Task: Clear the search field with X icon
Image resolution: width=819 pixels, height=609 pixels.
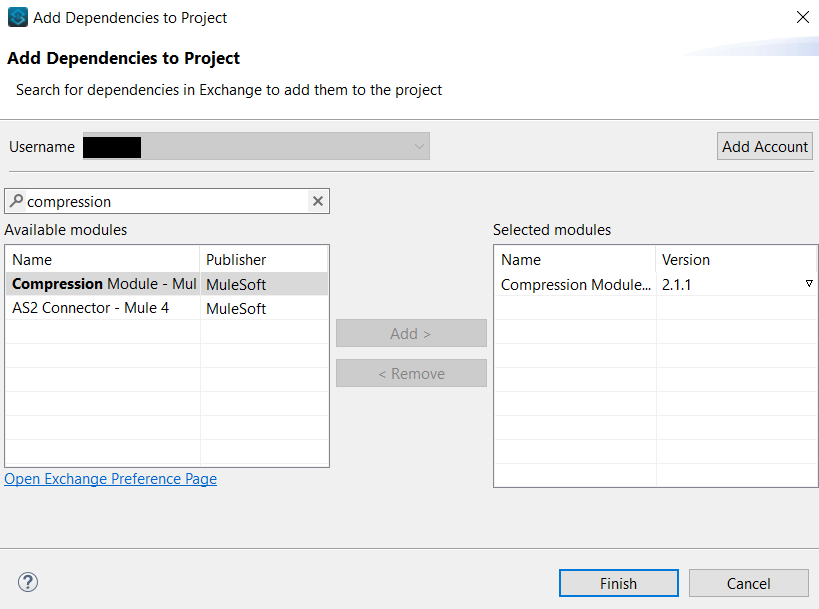Action: point(318,201)
